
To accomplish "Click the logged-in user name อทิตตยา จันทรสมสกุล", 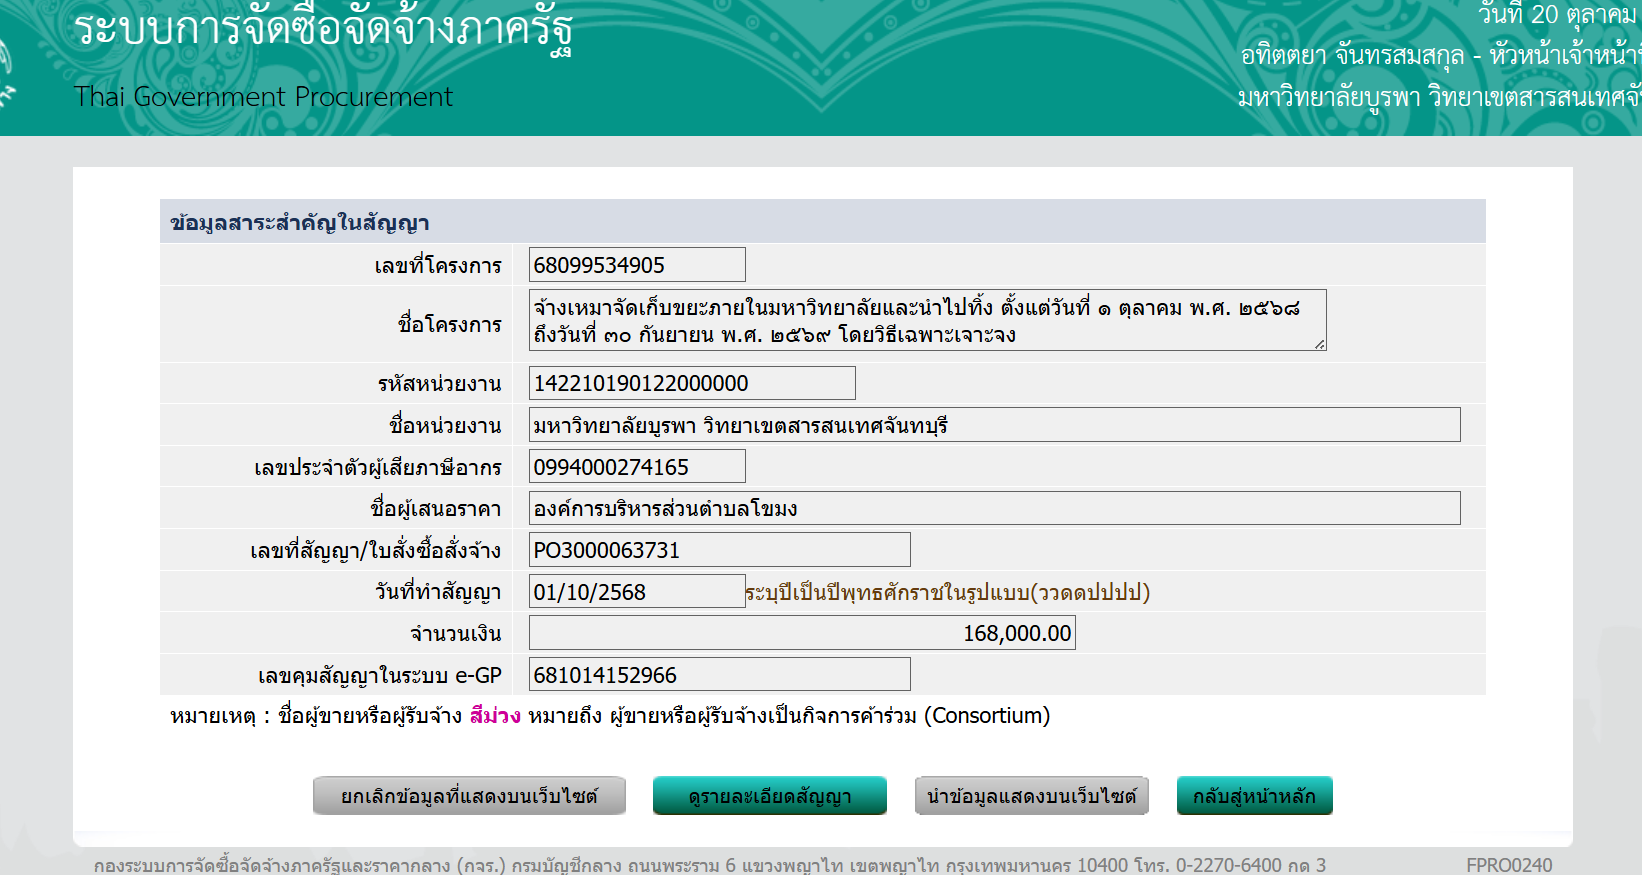I will click(x=1351, y=55).
